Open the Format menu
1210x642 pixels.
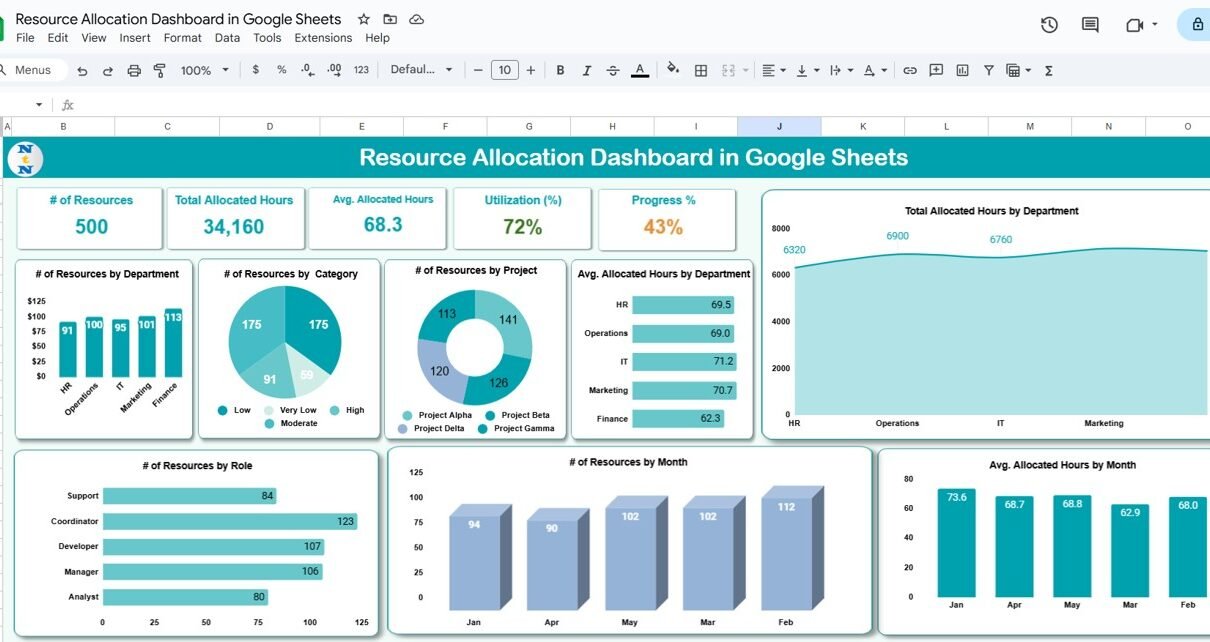click(x=183, y=38)
